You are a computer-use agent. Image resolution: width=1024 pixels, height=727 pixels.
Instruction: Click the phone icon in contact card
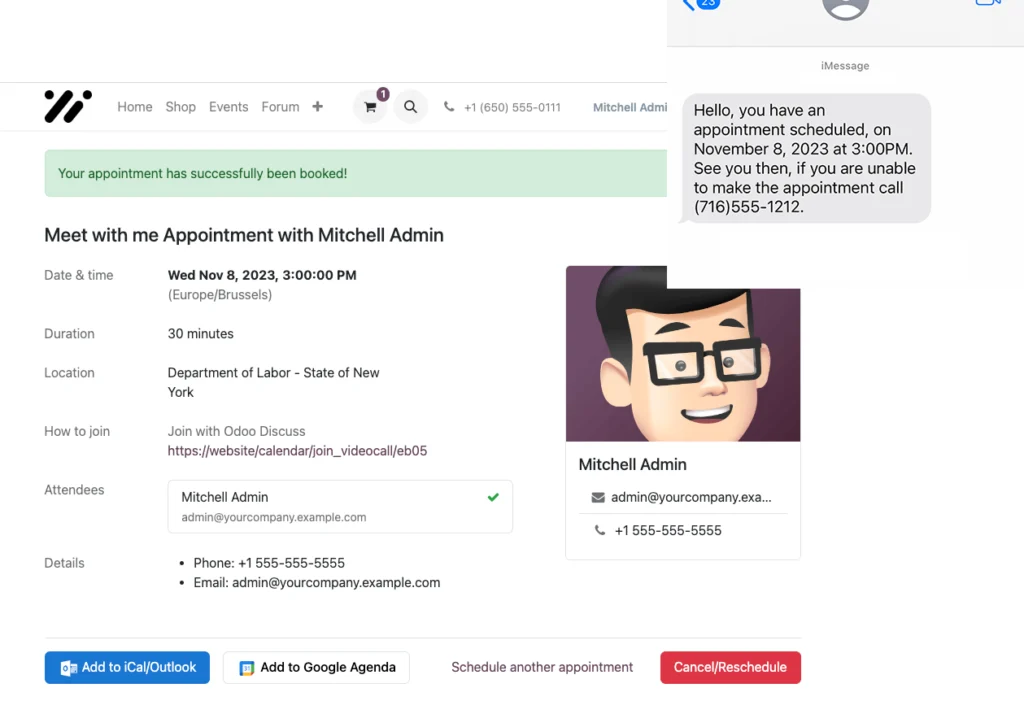pyautogui.click(x=599, y=531)
